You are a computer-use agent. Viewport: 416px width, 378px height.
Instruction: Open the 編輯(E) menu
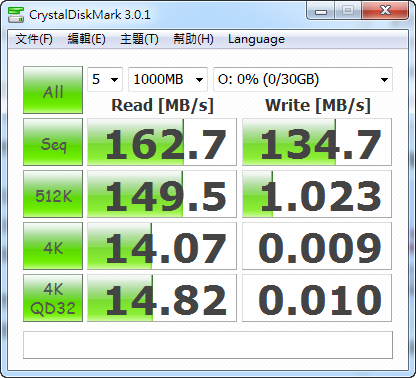[x=86, y=39]
